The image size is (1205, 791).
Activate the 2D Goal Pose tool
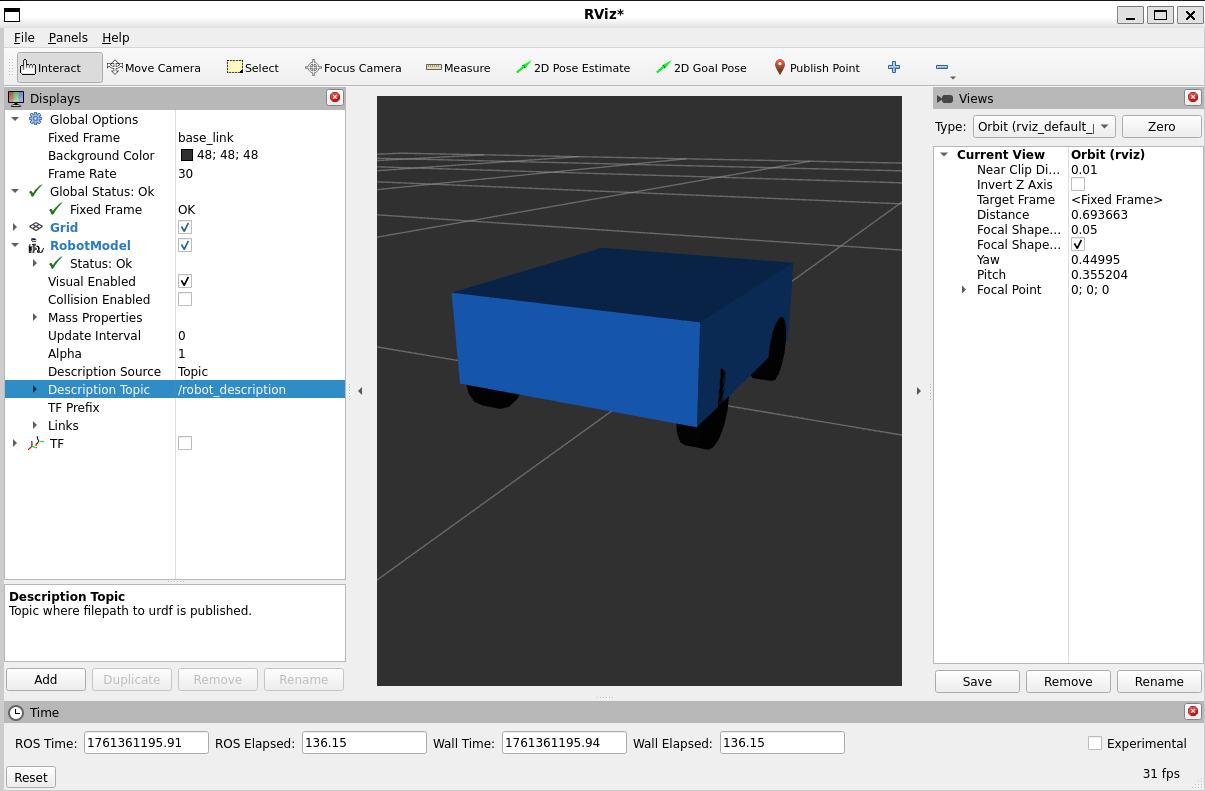point(701,68)
